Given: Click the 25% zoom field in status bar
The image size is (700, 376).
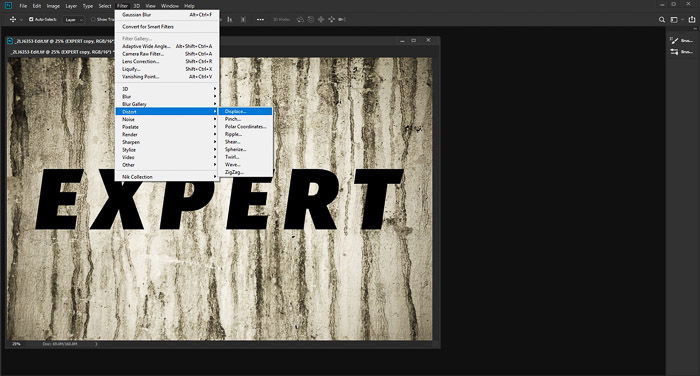Looking at the screenshot, I should (x=16, y=344).
